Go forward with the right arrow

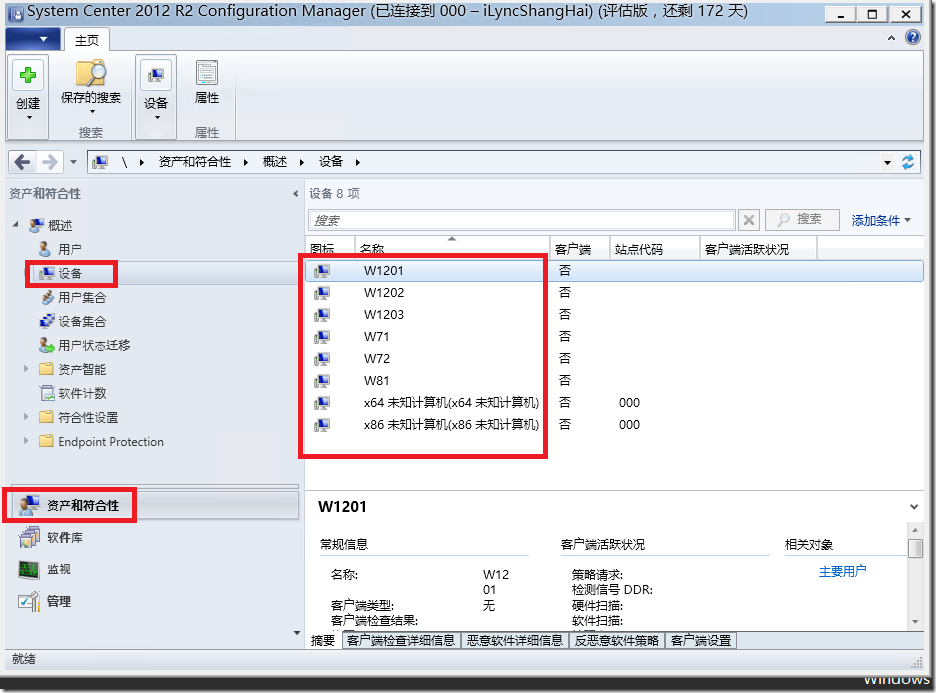(50, 162)
